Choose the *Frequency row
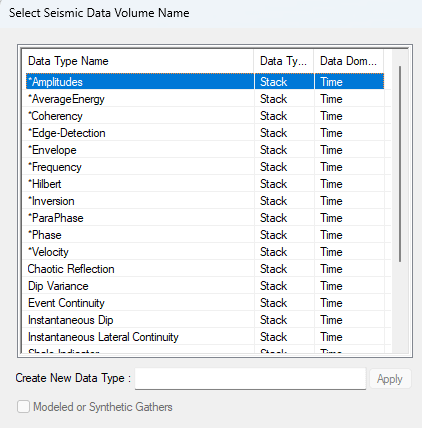The height and width of the screenshot is (428, 422). pyautogui.click(x=205, y=167)
